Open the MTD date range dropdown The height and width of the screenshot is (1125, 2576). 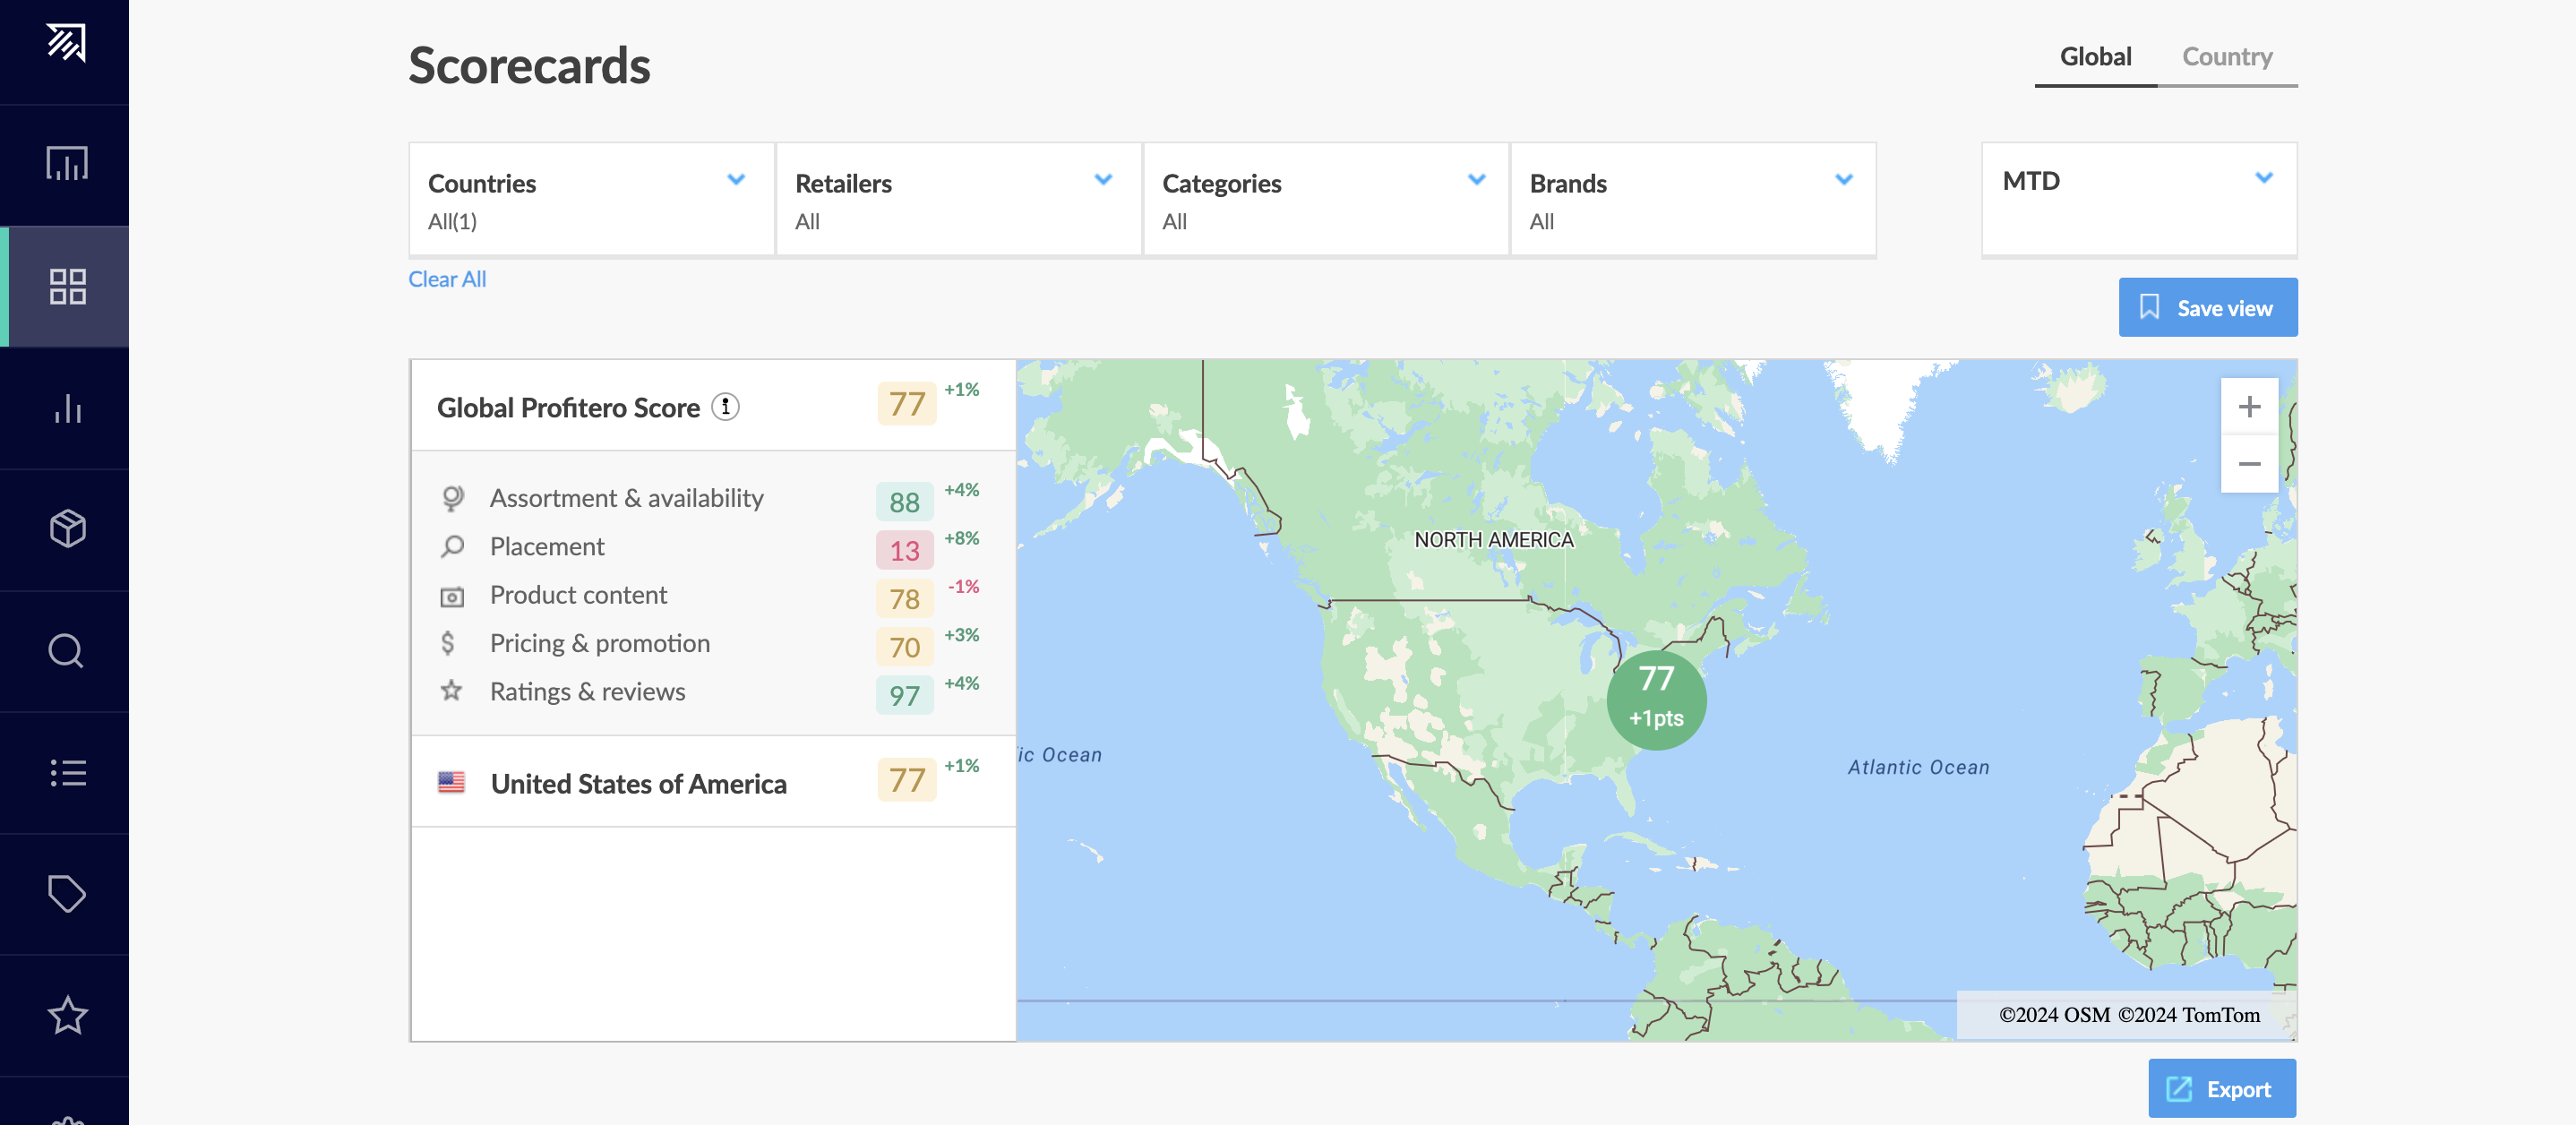2138,199
